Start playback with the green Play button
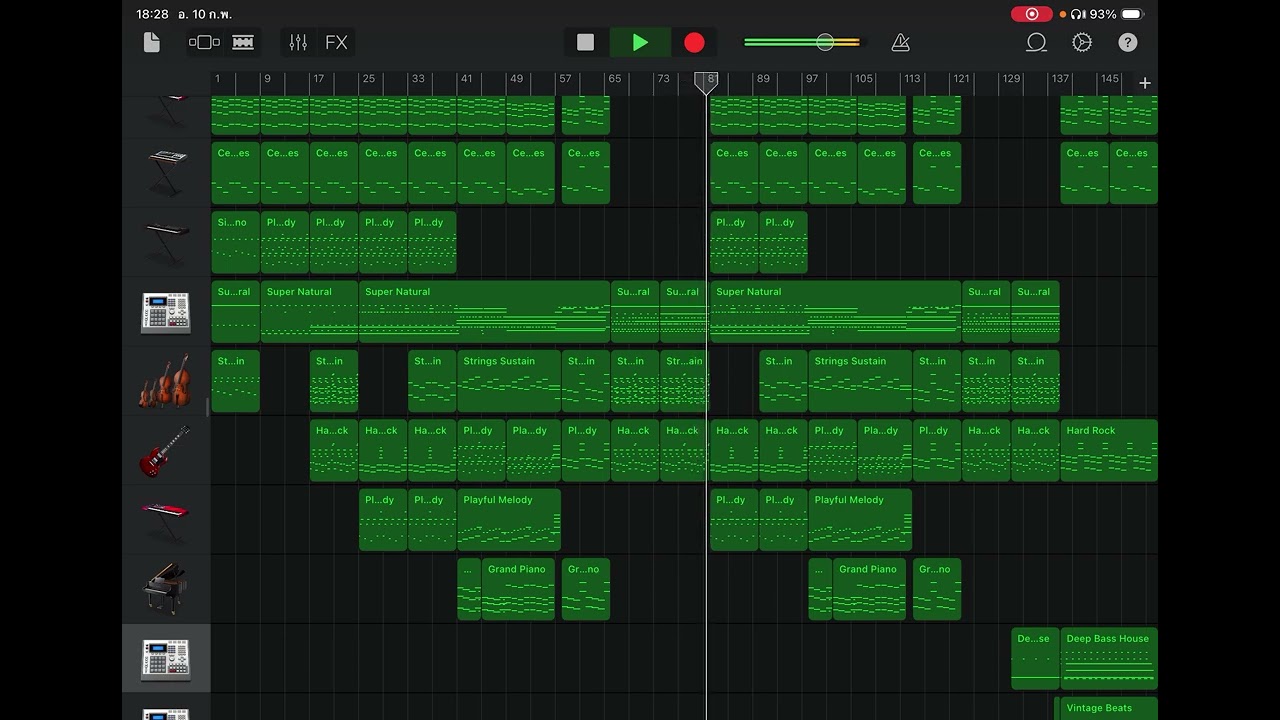 pyautogui.click(x=640, y=42)
